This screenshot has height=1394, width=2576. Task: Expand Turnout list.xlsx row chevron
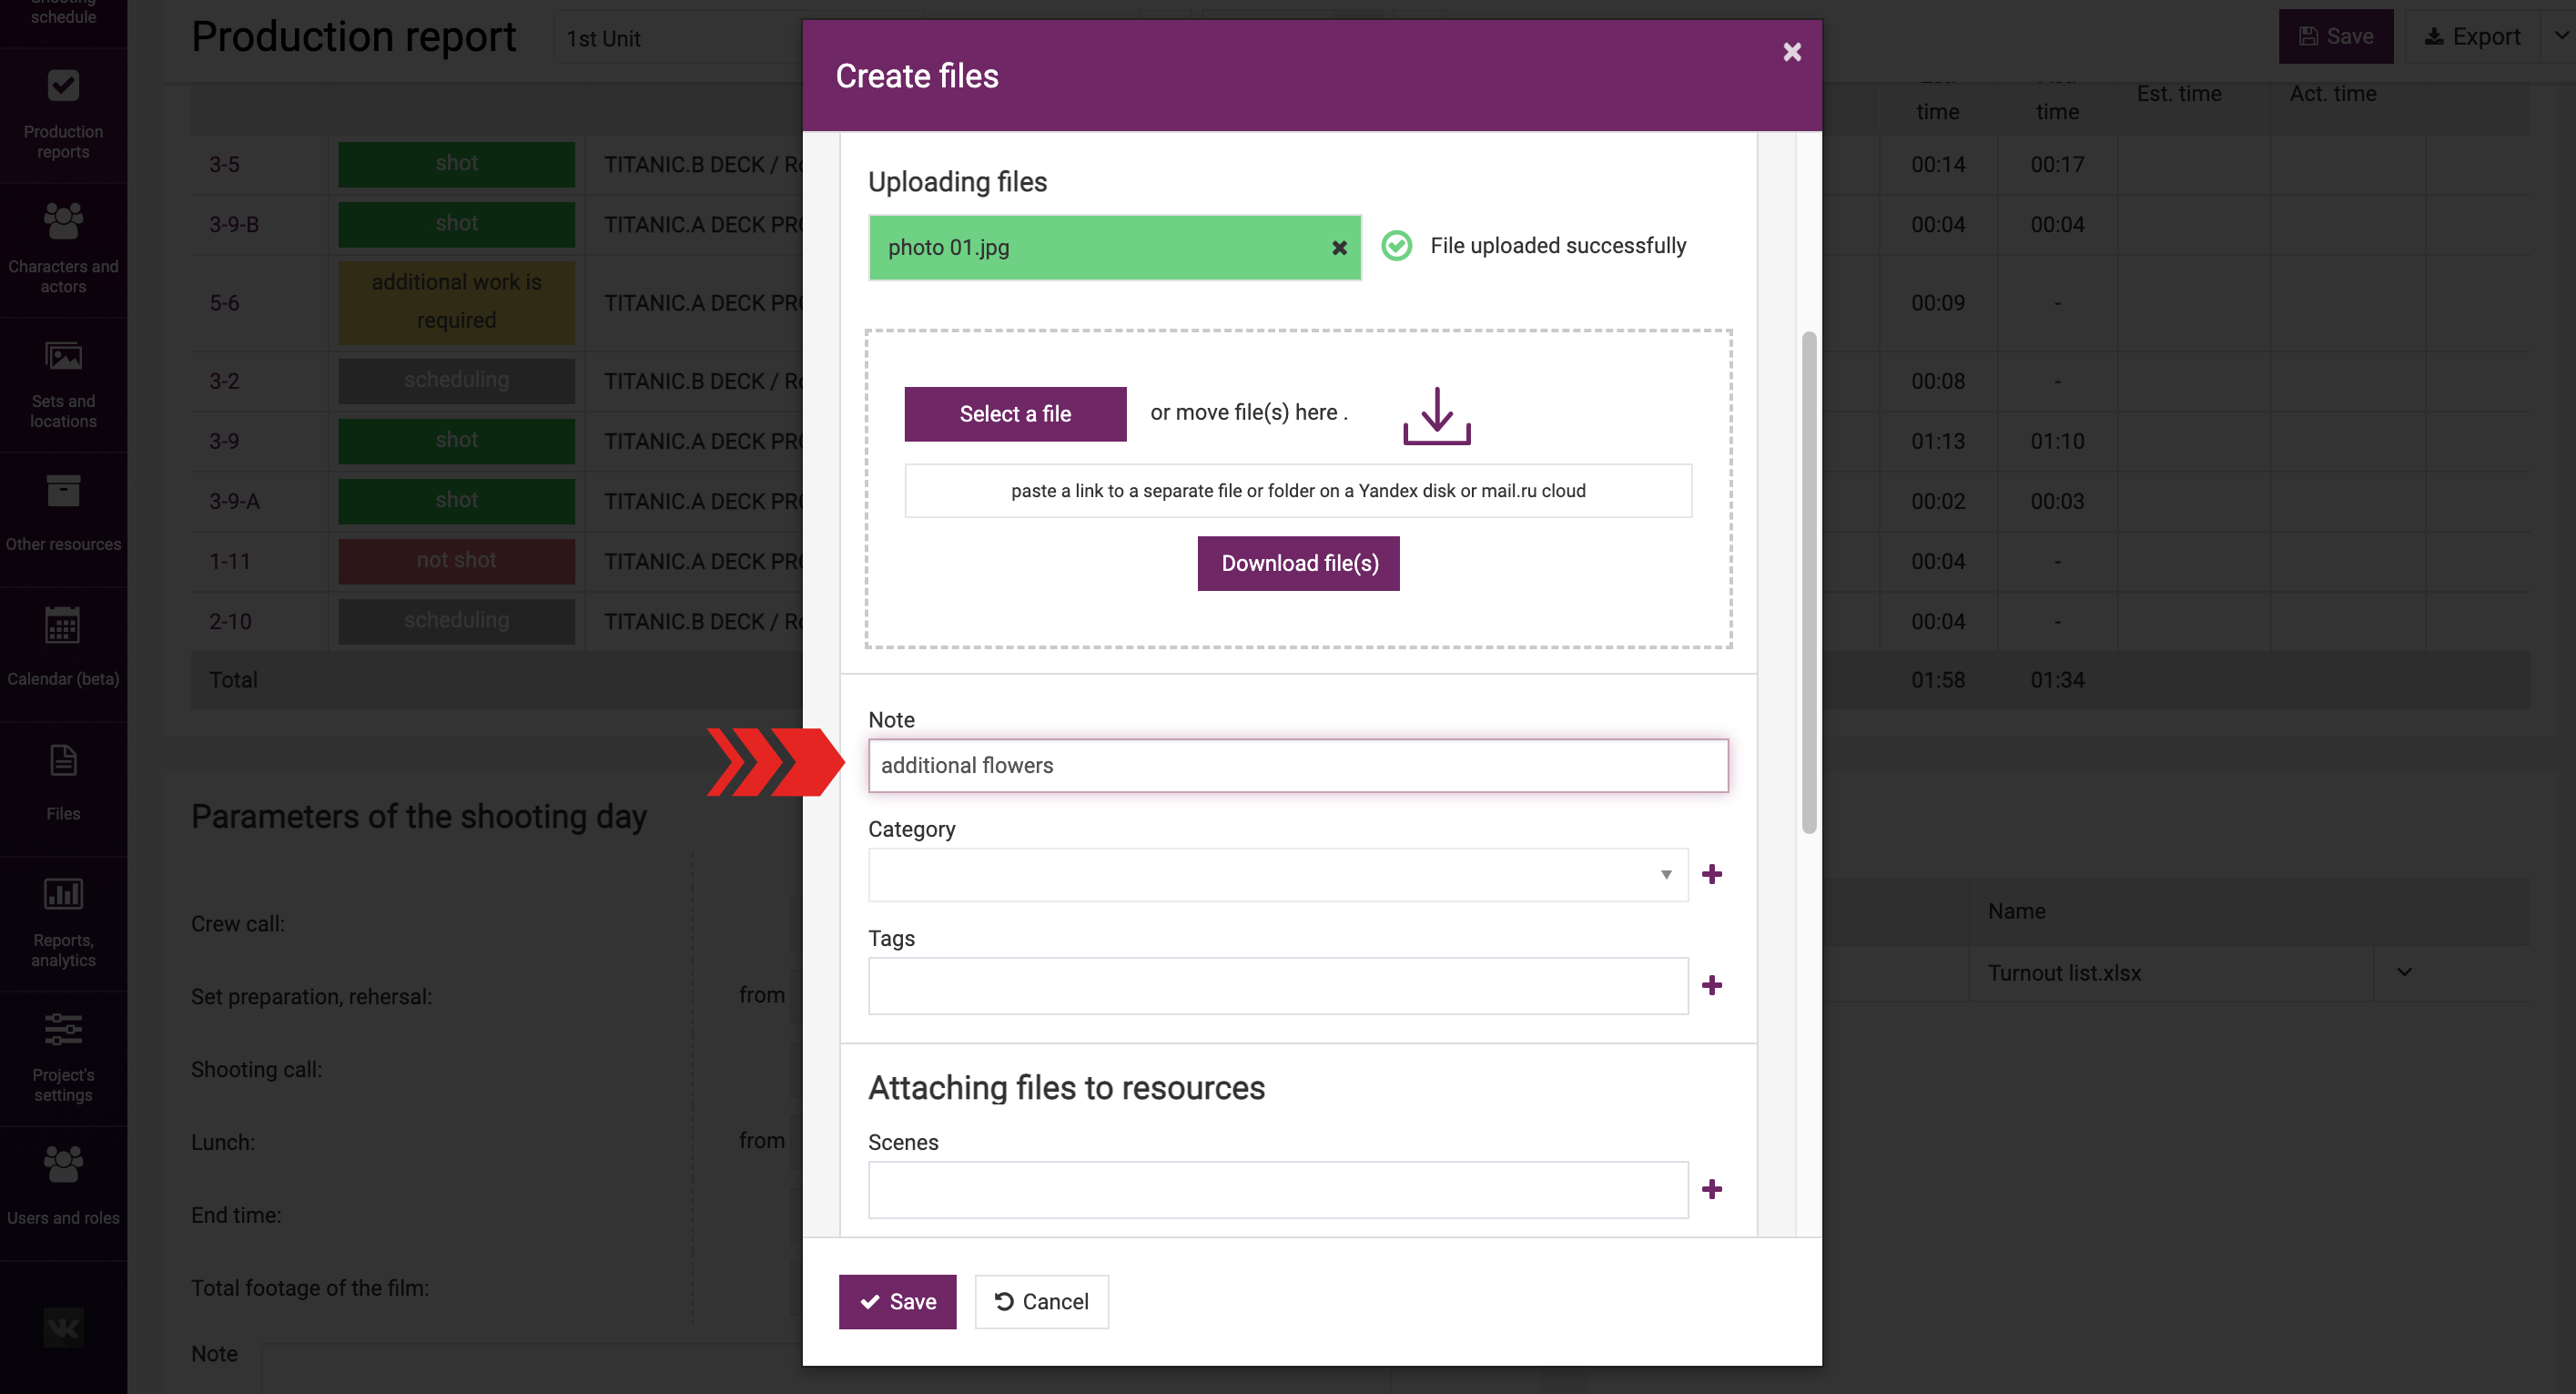pyautogui.click(x=2404, y=972)
